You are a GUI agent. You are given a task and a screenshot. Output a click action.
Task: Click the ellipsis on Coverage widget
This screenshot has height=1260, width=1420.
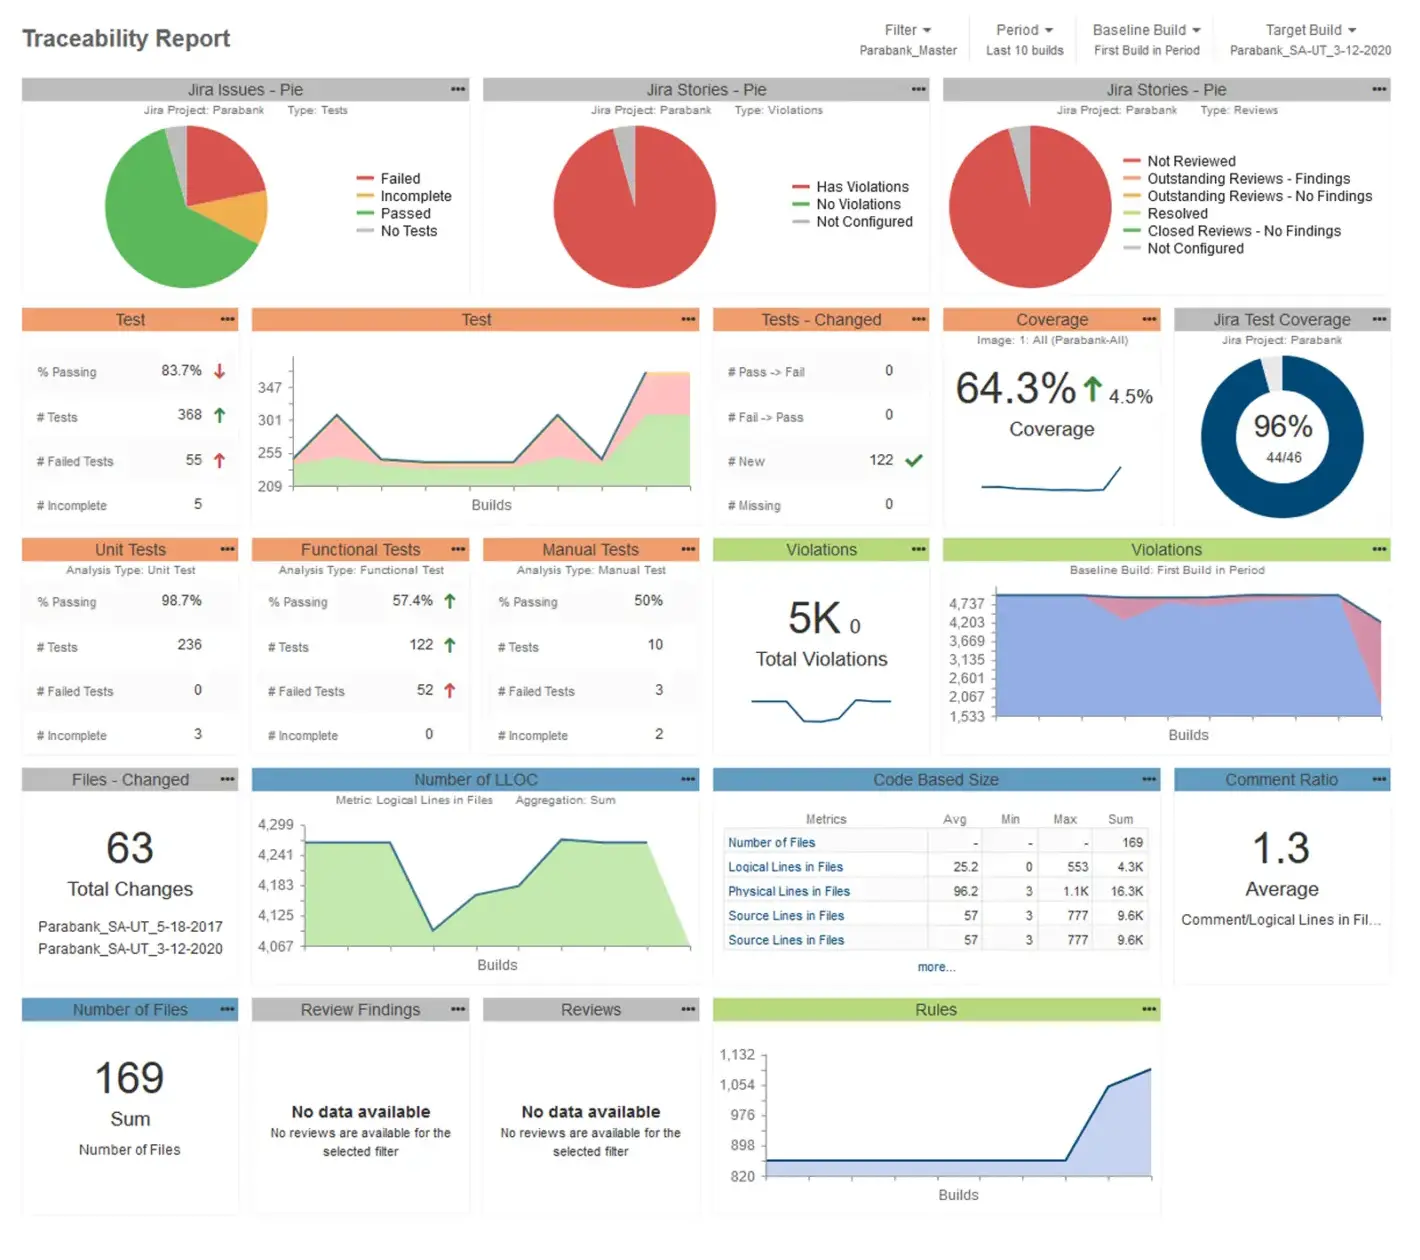(1149, 320)
